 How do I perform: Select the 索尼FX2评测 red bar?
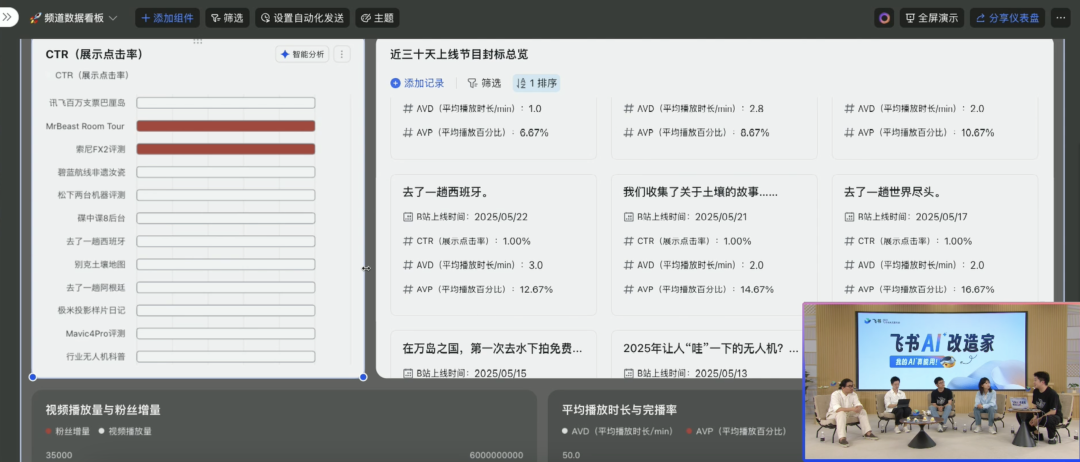226,149
